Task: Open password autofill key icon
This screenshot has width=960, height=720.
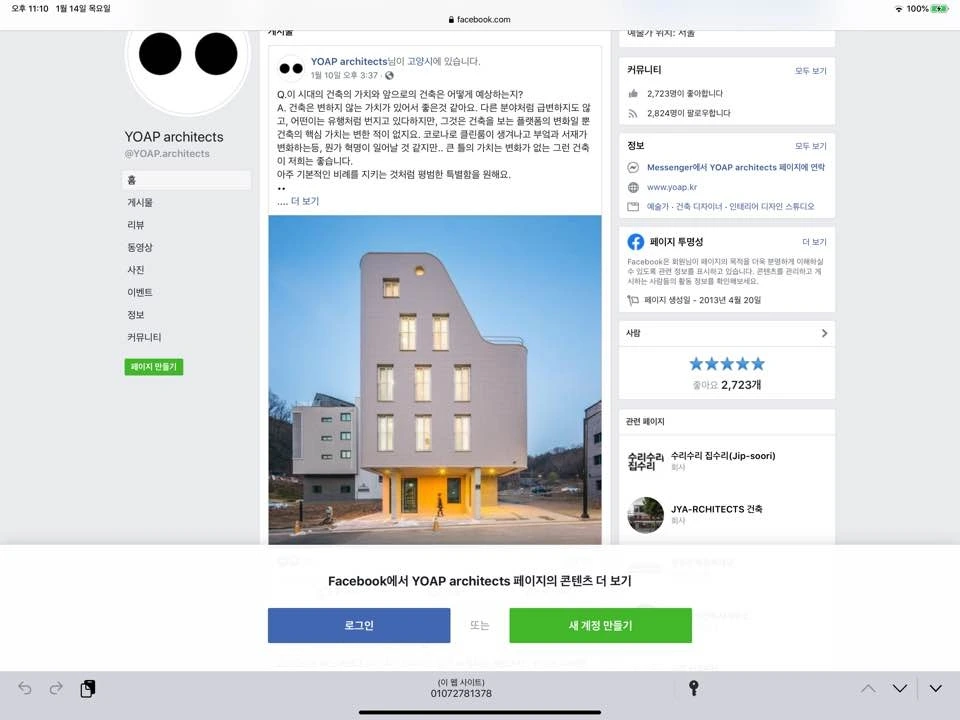Action: tap(693, 688)
